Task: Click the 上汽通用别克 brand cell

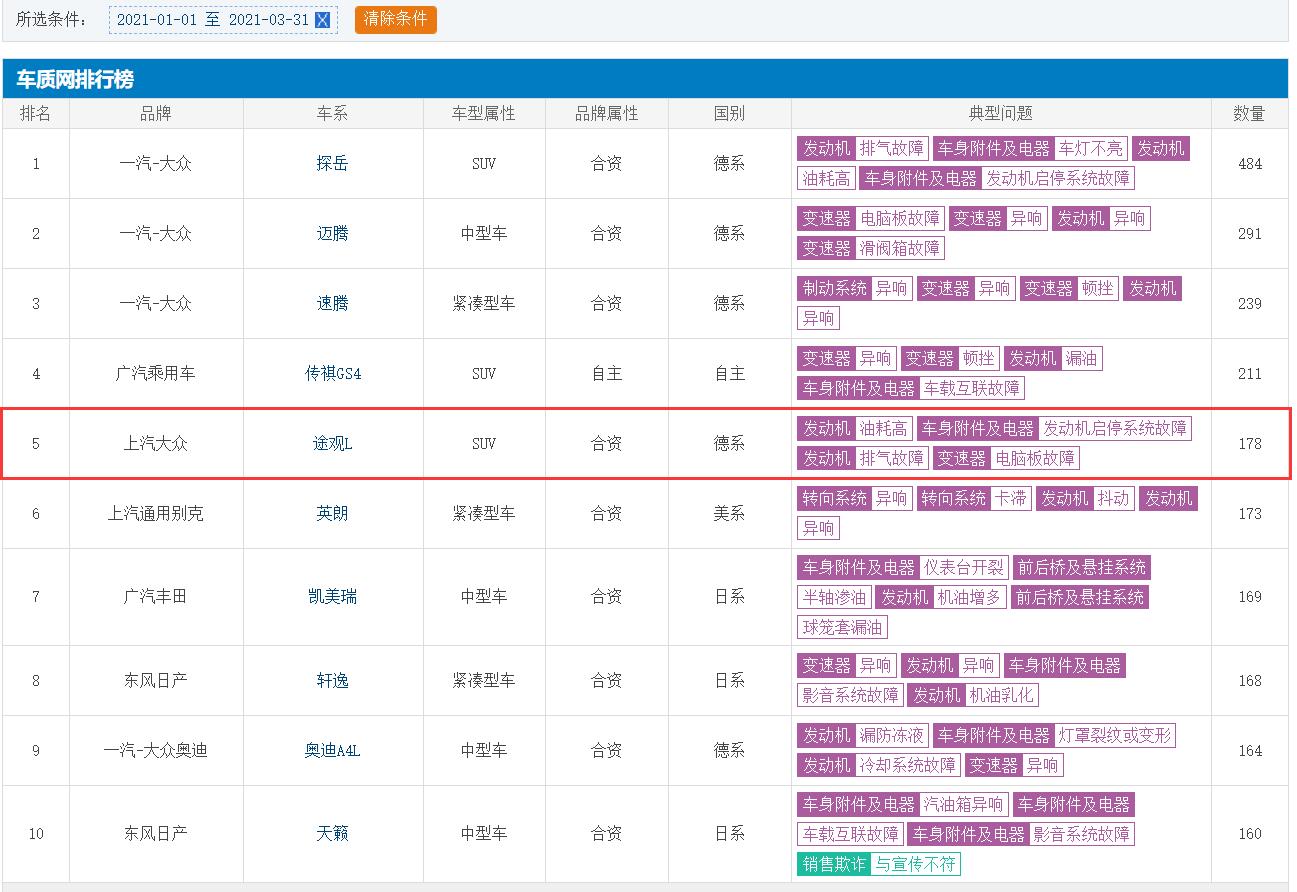Action: [x=156, y=514]
